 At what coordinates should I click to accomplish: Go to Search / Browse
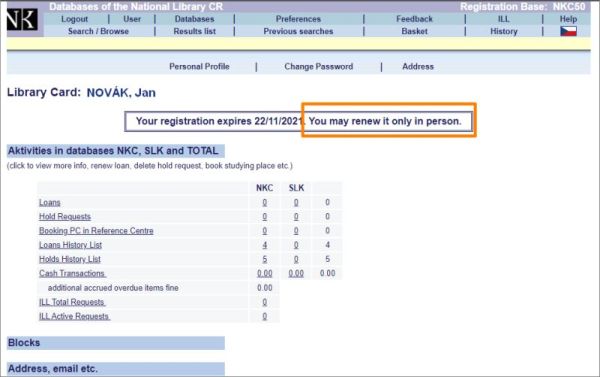(98, 31)
